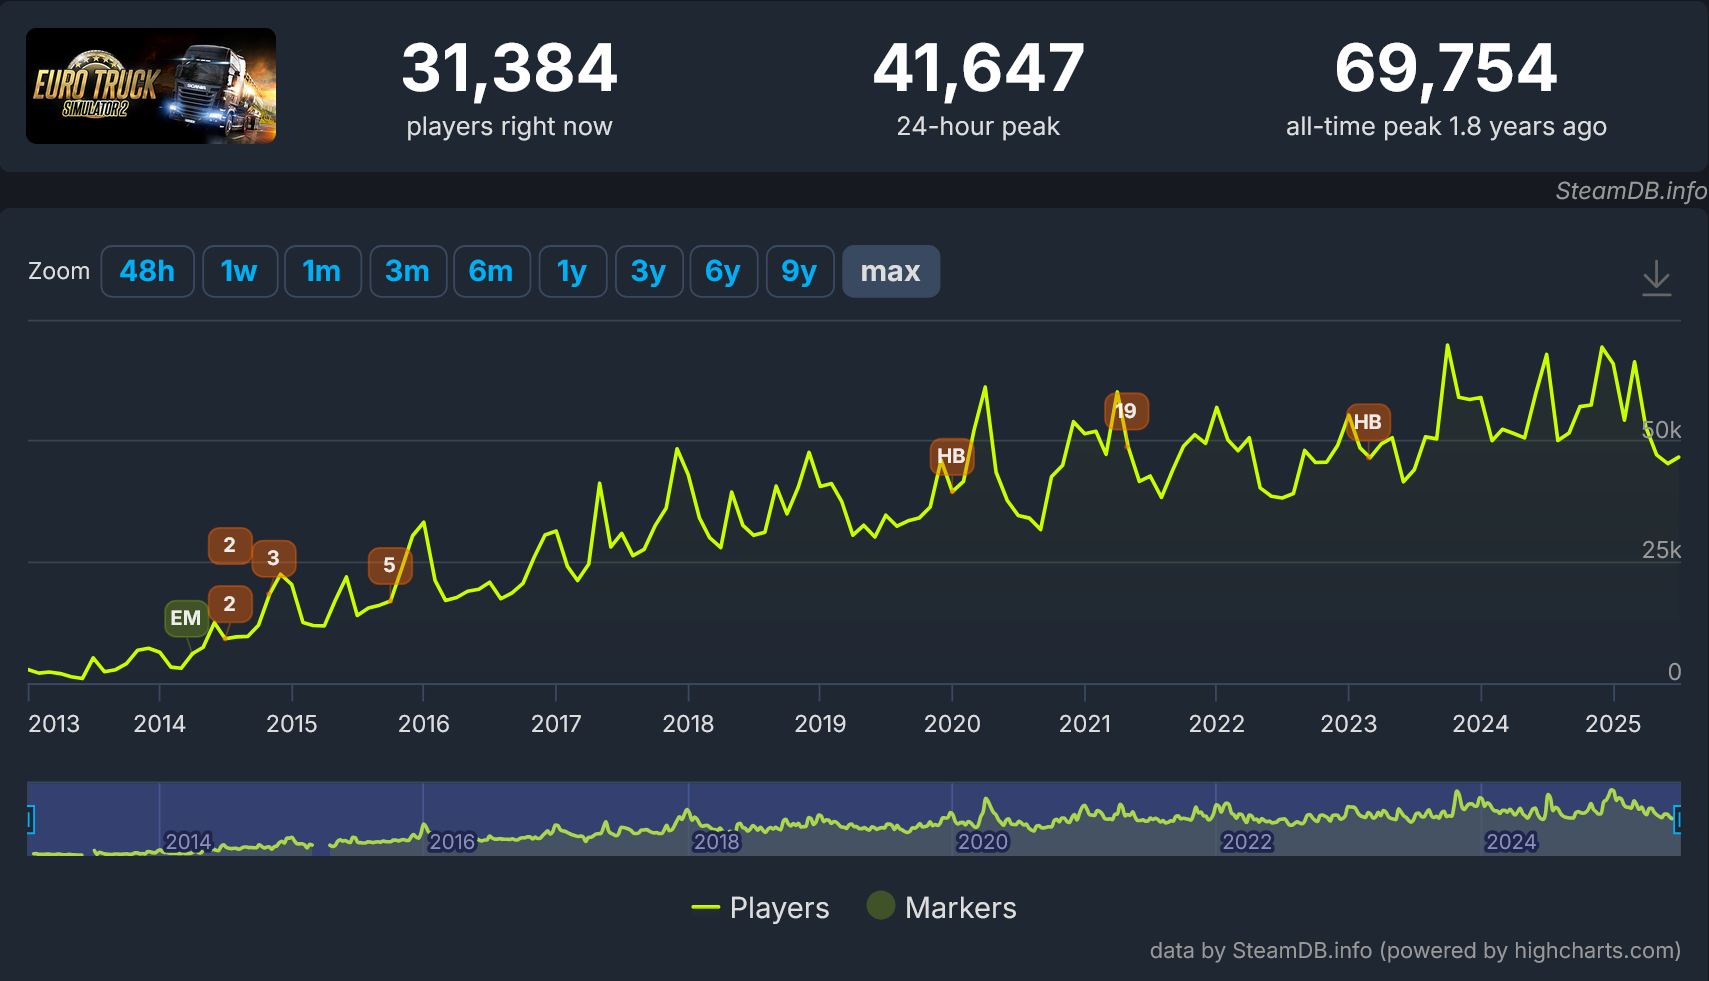This screenshot has height=981, width=1709.
Task: Click the 2024 x-axis label
Action: pyautogui.click(x=1480, y=723)
